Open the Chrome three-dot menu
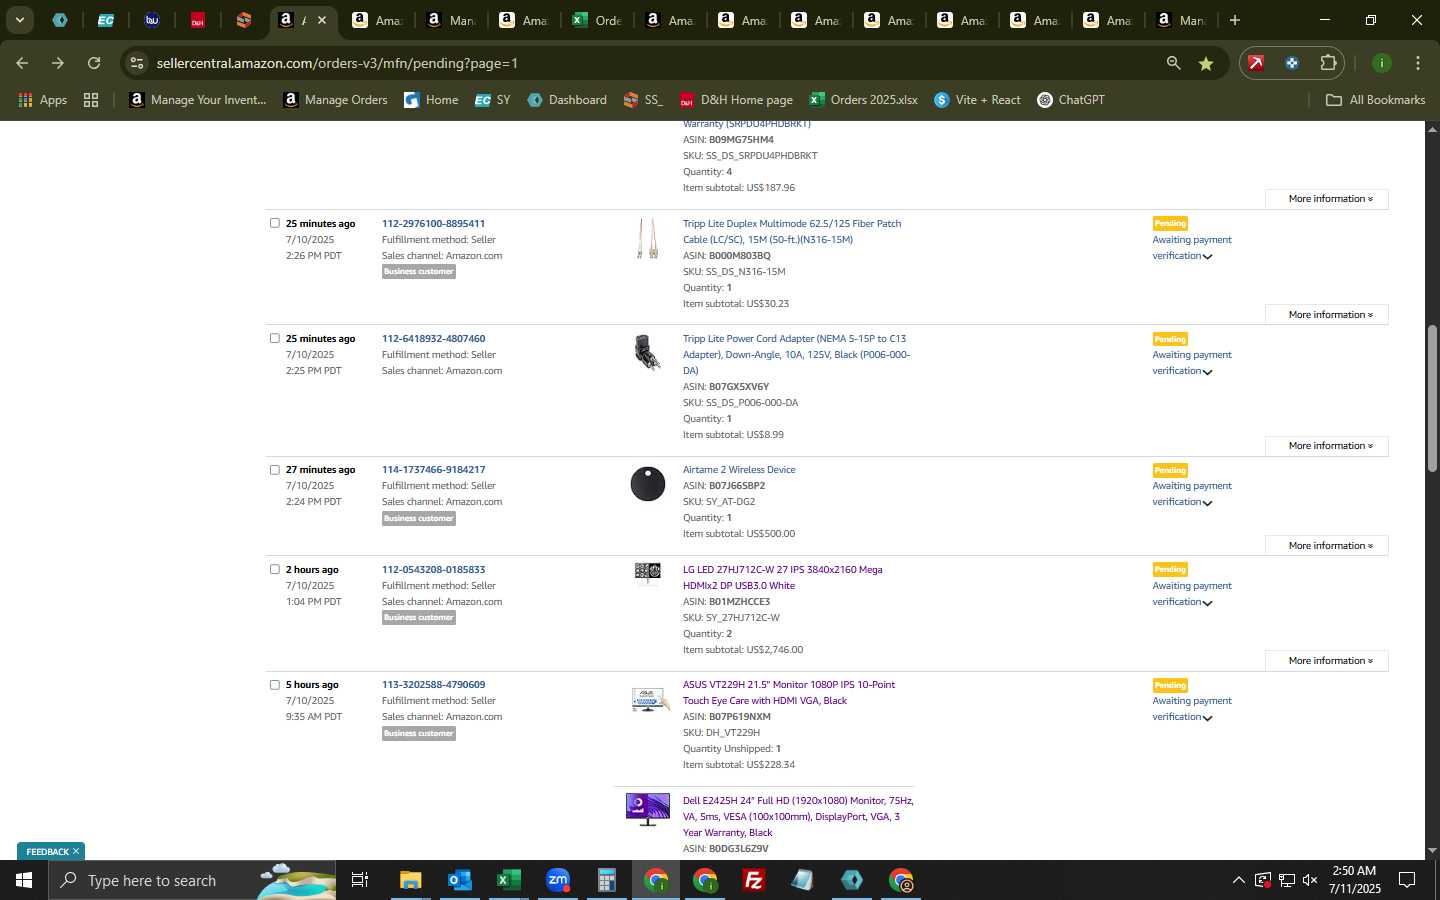The height and width of the screenshot is (900, 1440). [x=1418, y=63]
